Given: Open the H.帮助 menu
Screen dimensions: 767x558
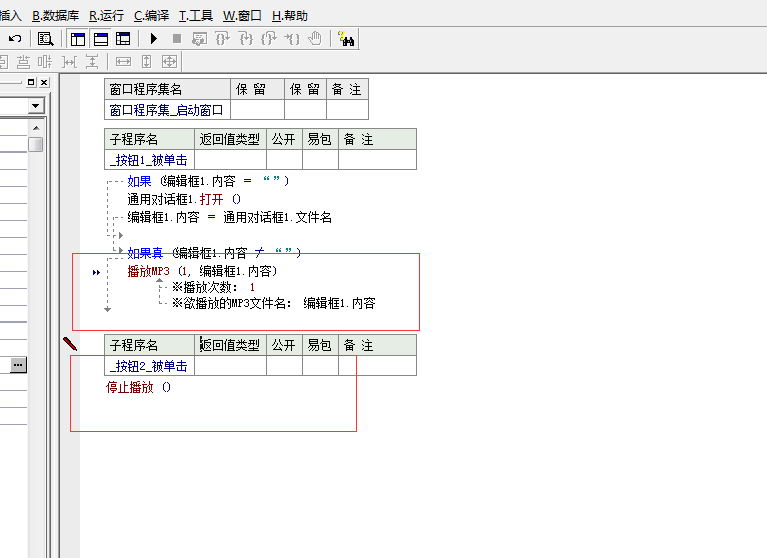Looking at the screenshot, I should 290,16.
